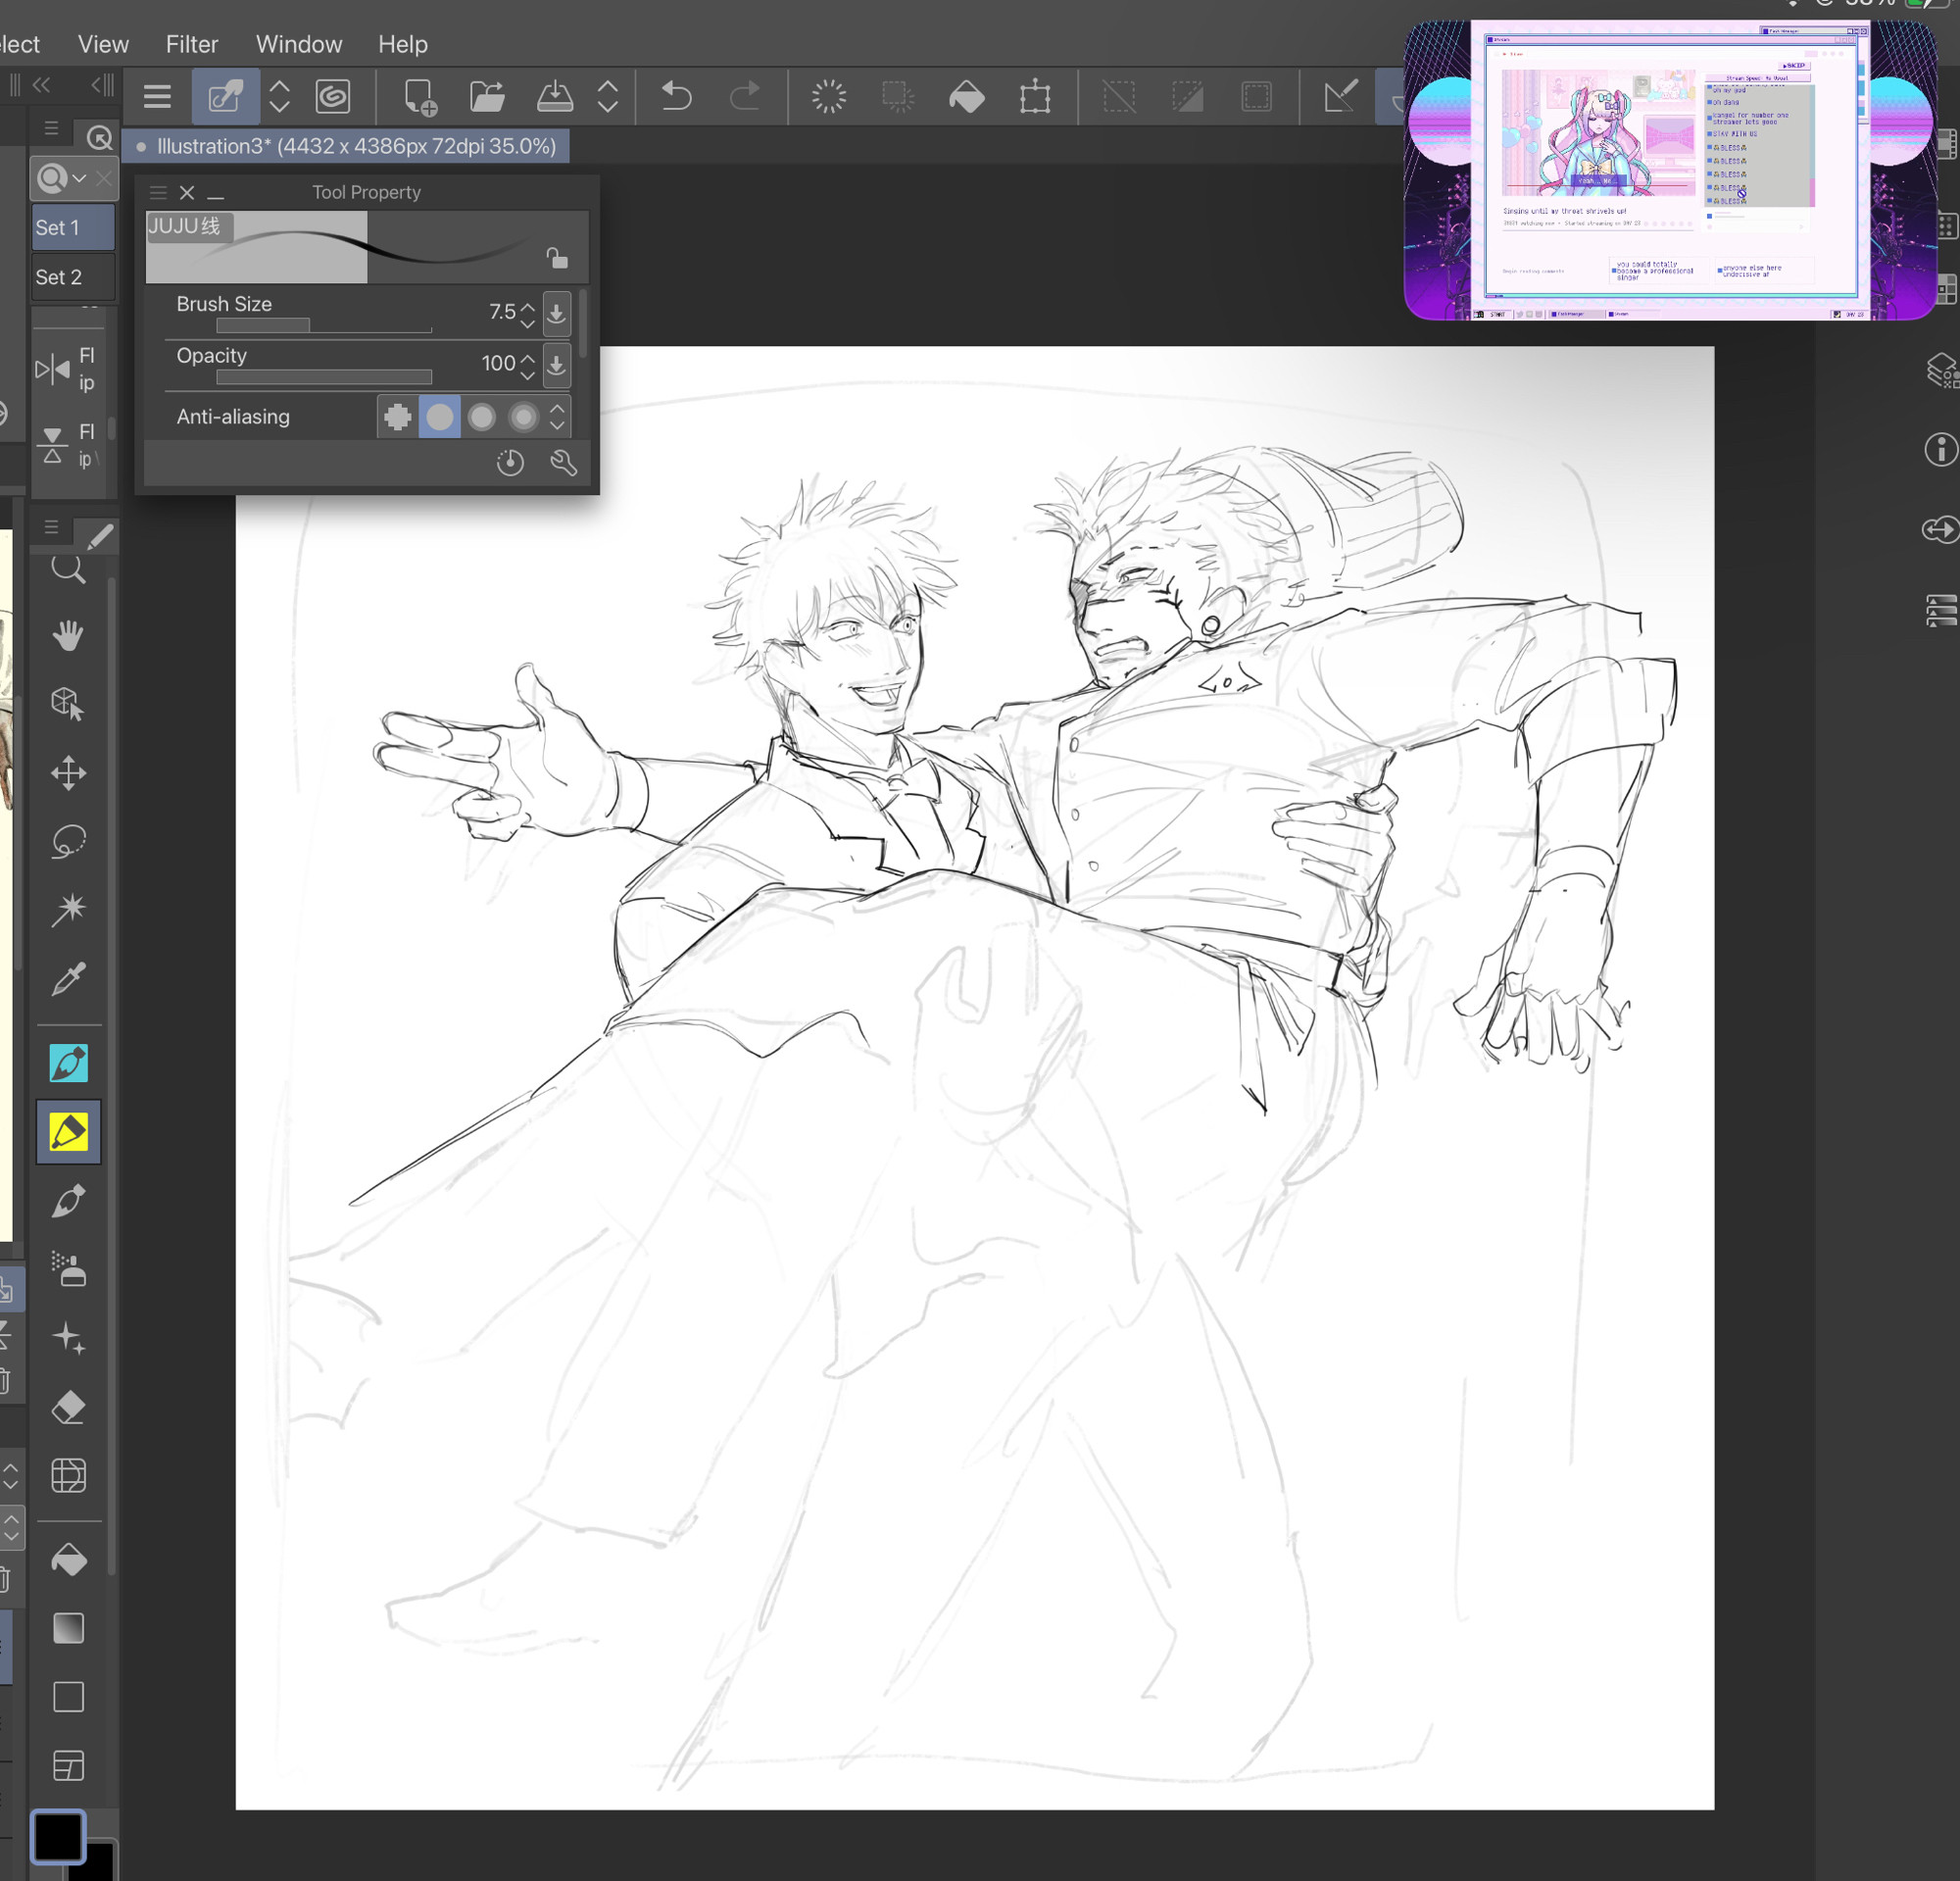Click the Flip Horizontal quick access button

[x=73, y=369]
